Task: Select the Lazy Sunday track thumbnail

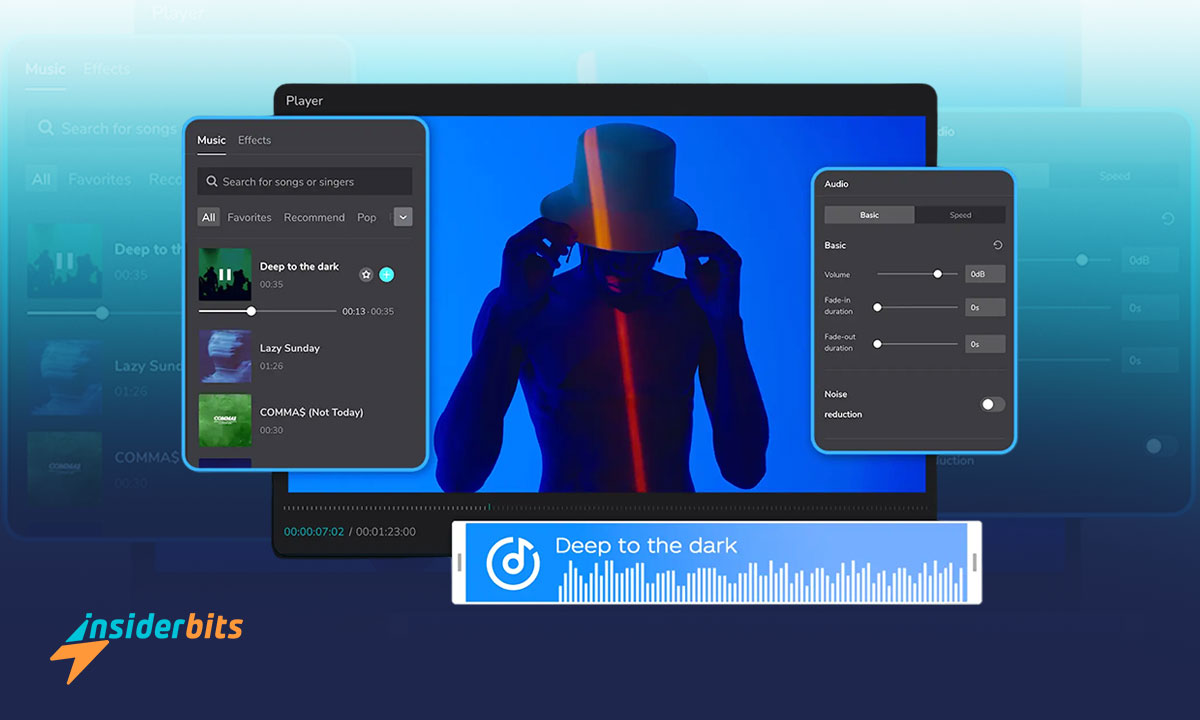Action: tap(225, 357)
